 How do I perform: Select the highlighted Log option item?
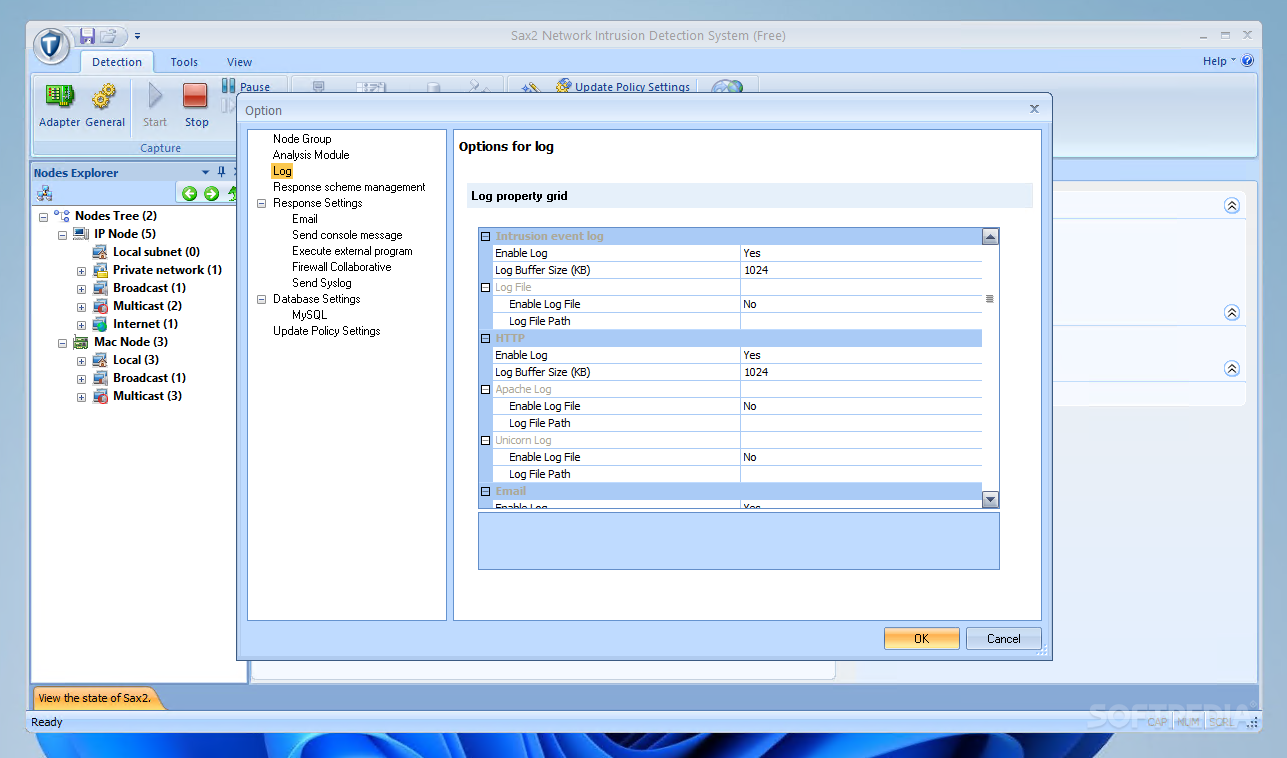(282, 171)
